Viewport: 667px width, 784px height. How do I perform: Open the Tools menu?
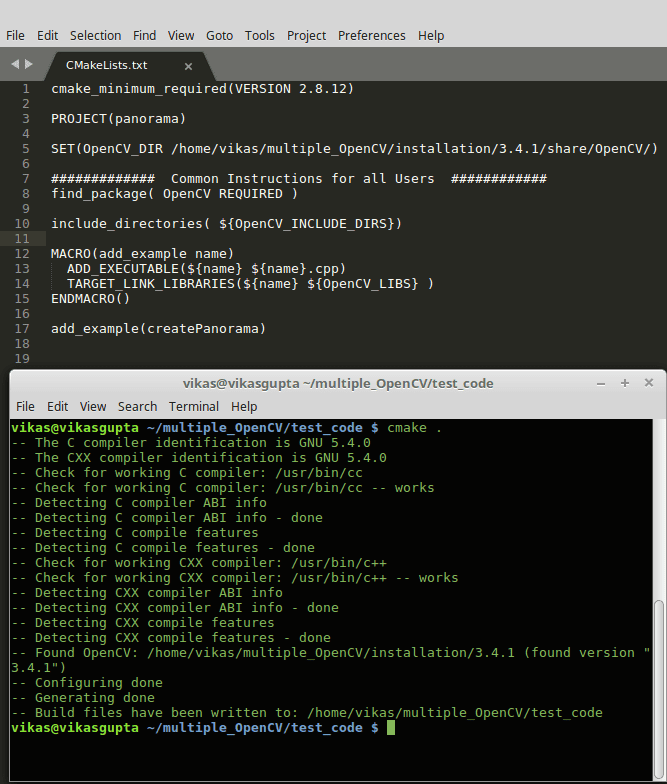(260, 36)
